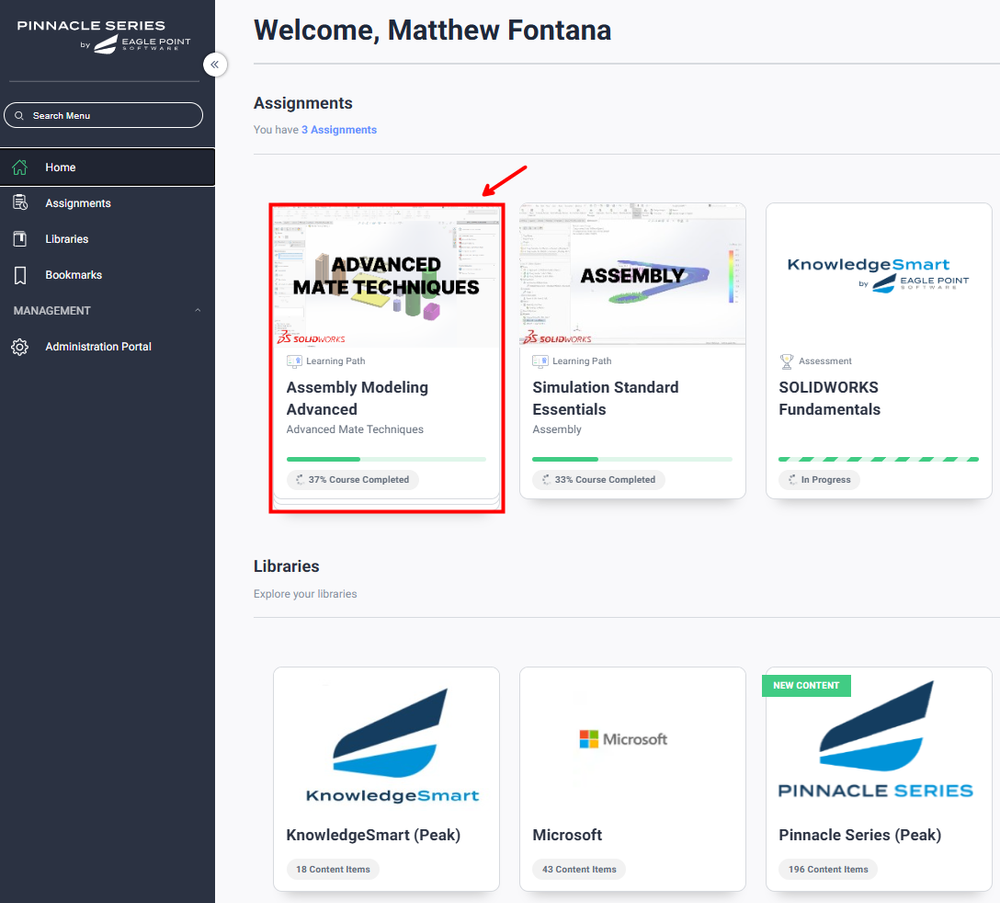Click the Home house icon in sidebar

click(x=20, y=167)
